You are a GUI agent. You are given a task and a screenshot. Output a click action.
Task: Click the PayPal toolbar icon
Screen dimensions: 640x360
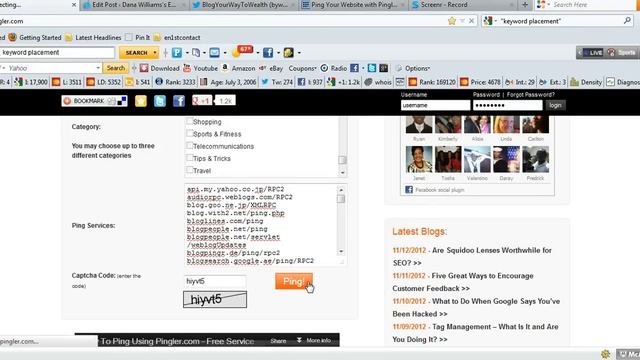(x=177, y=53)
